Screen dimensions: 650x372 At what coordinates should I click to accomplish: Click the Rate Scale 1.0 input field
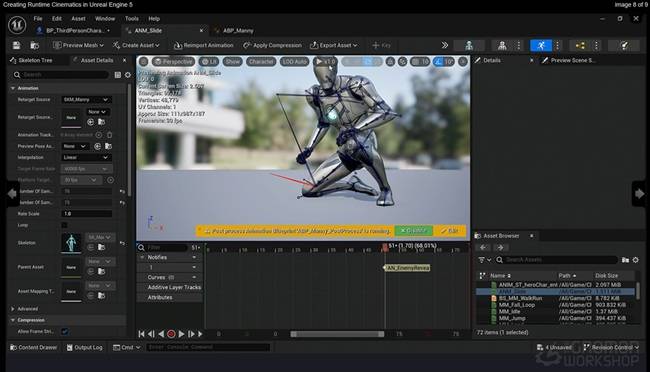click(86, 214)
